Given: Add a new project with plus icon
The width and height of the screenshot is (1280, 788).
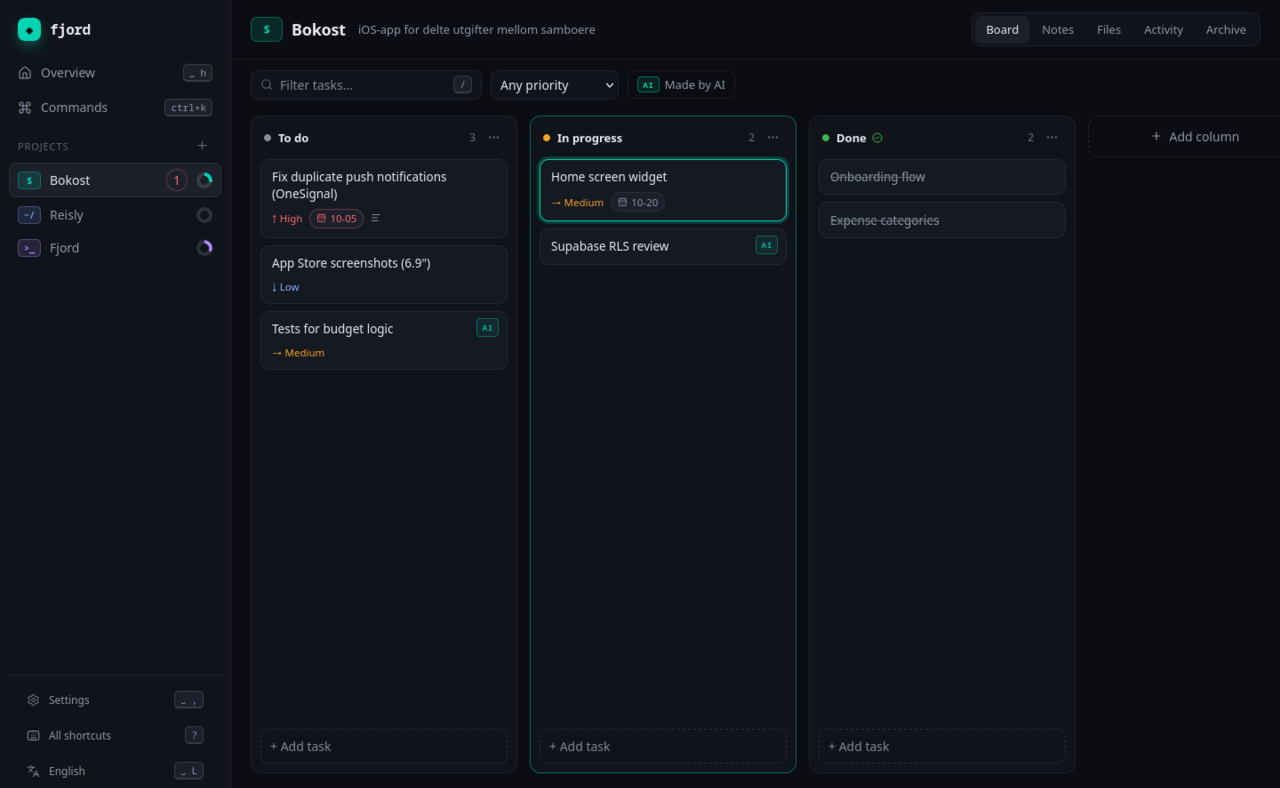Looking at the screenshot, I should click(x=202, y=146).
